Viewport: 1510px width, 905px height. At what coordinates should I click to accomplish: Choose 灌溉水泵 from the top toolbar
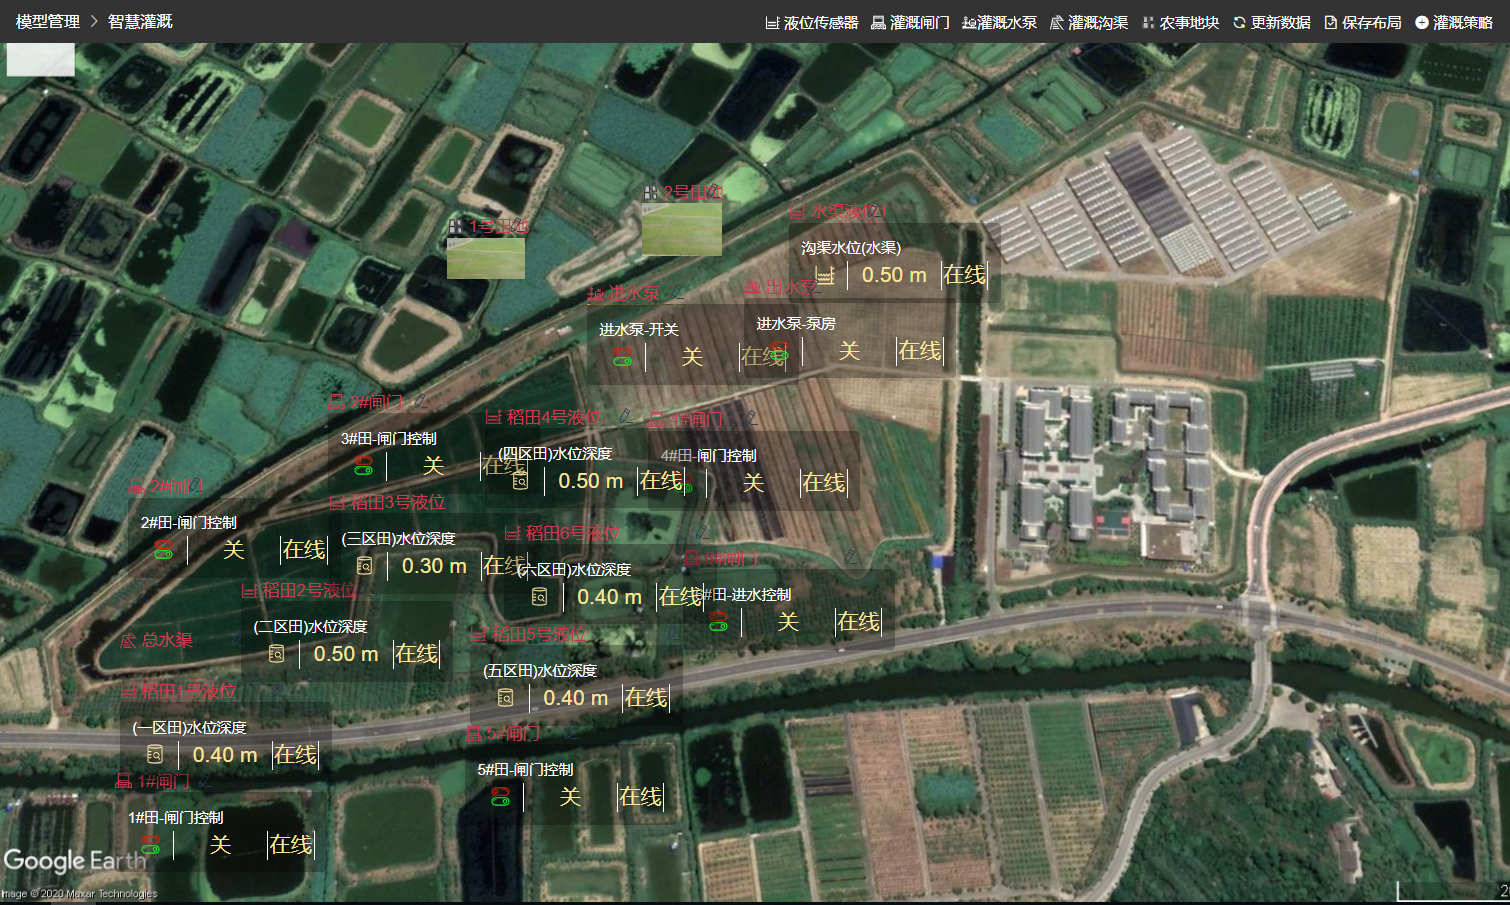coord(999,22)
